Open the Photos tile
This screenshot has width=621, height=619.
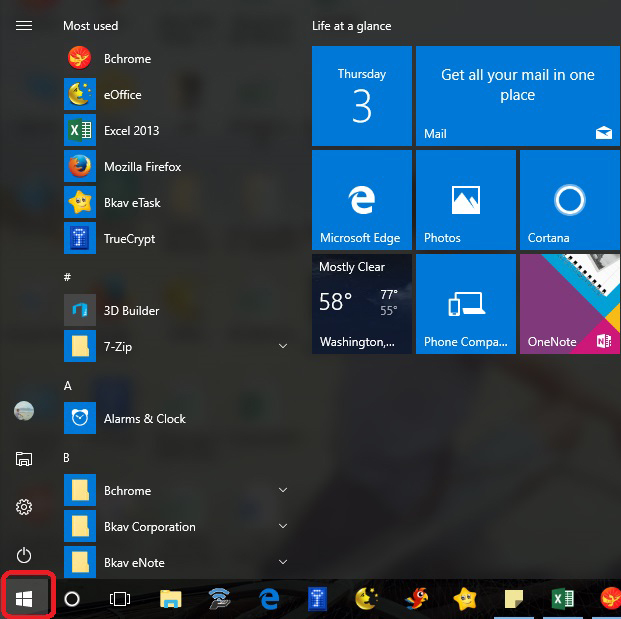pyautogui.click(x=466, y=200)
